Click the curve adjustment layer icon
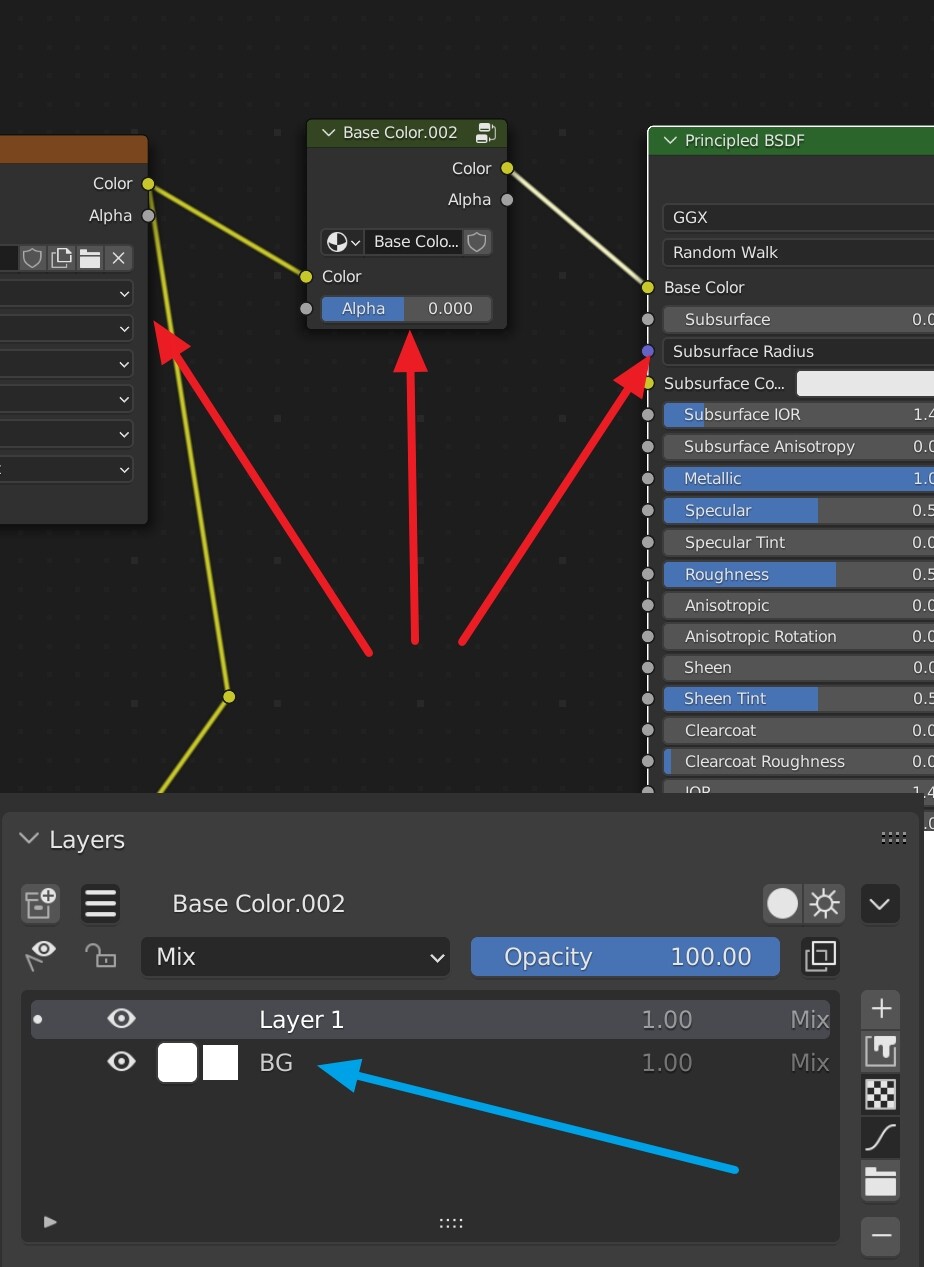934x1267 pixels. [x=880, y=1137]
